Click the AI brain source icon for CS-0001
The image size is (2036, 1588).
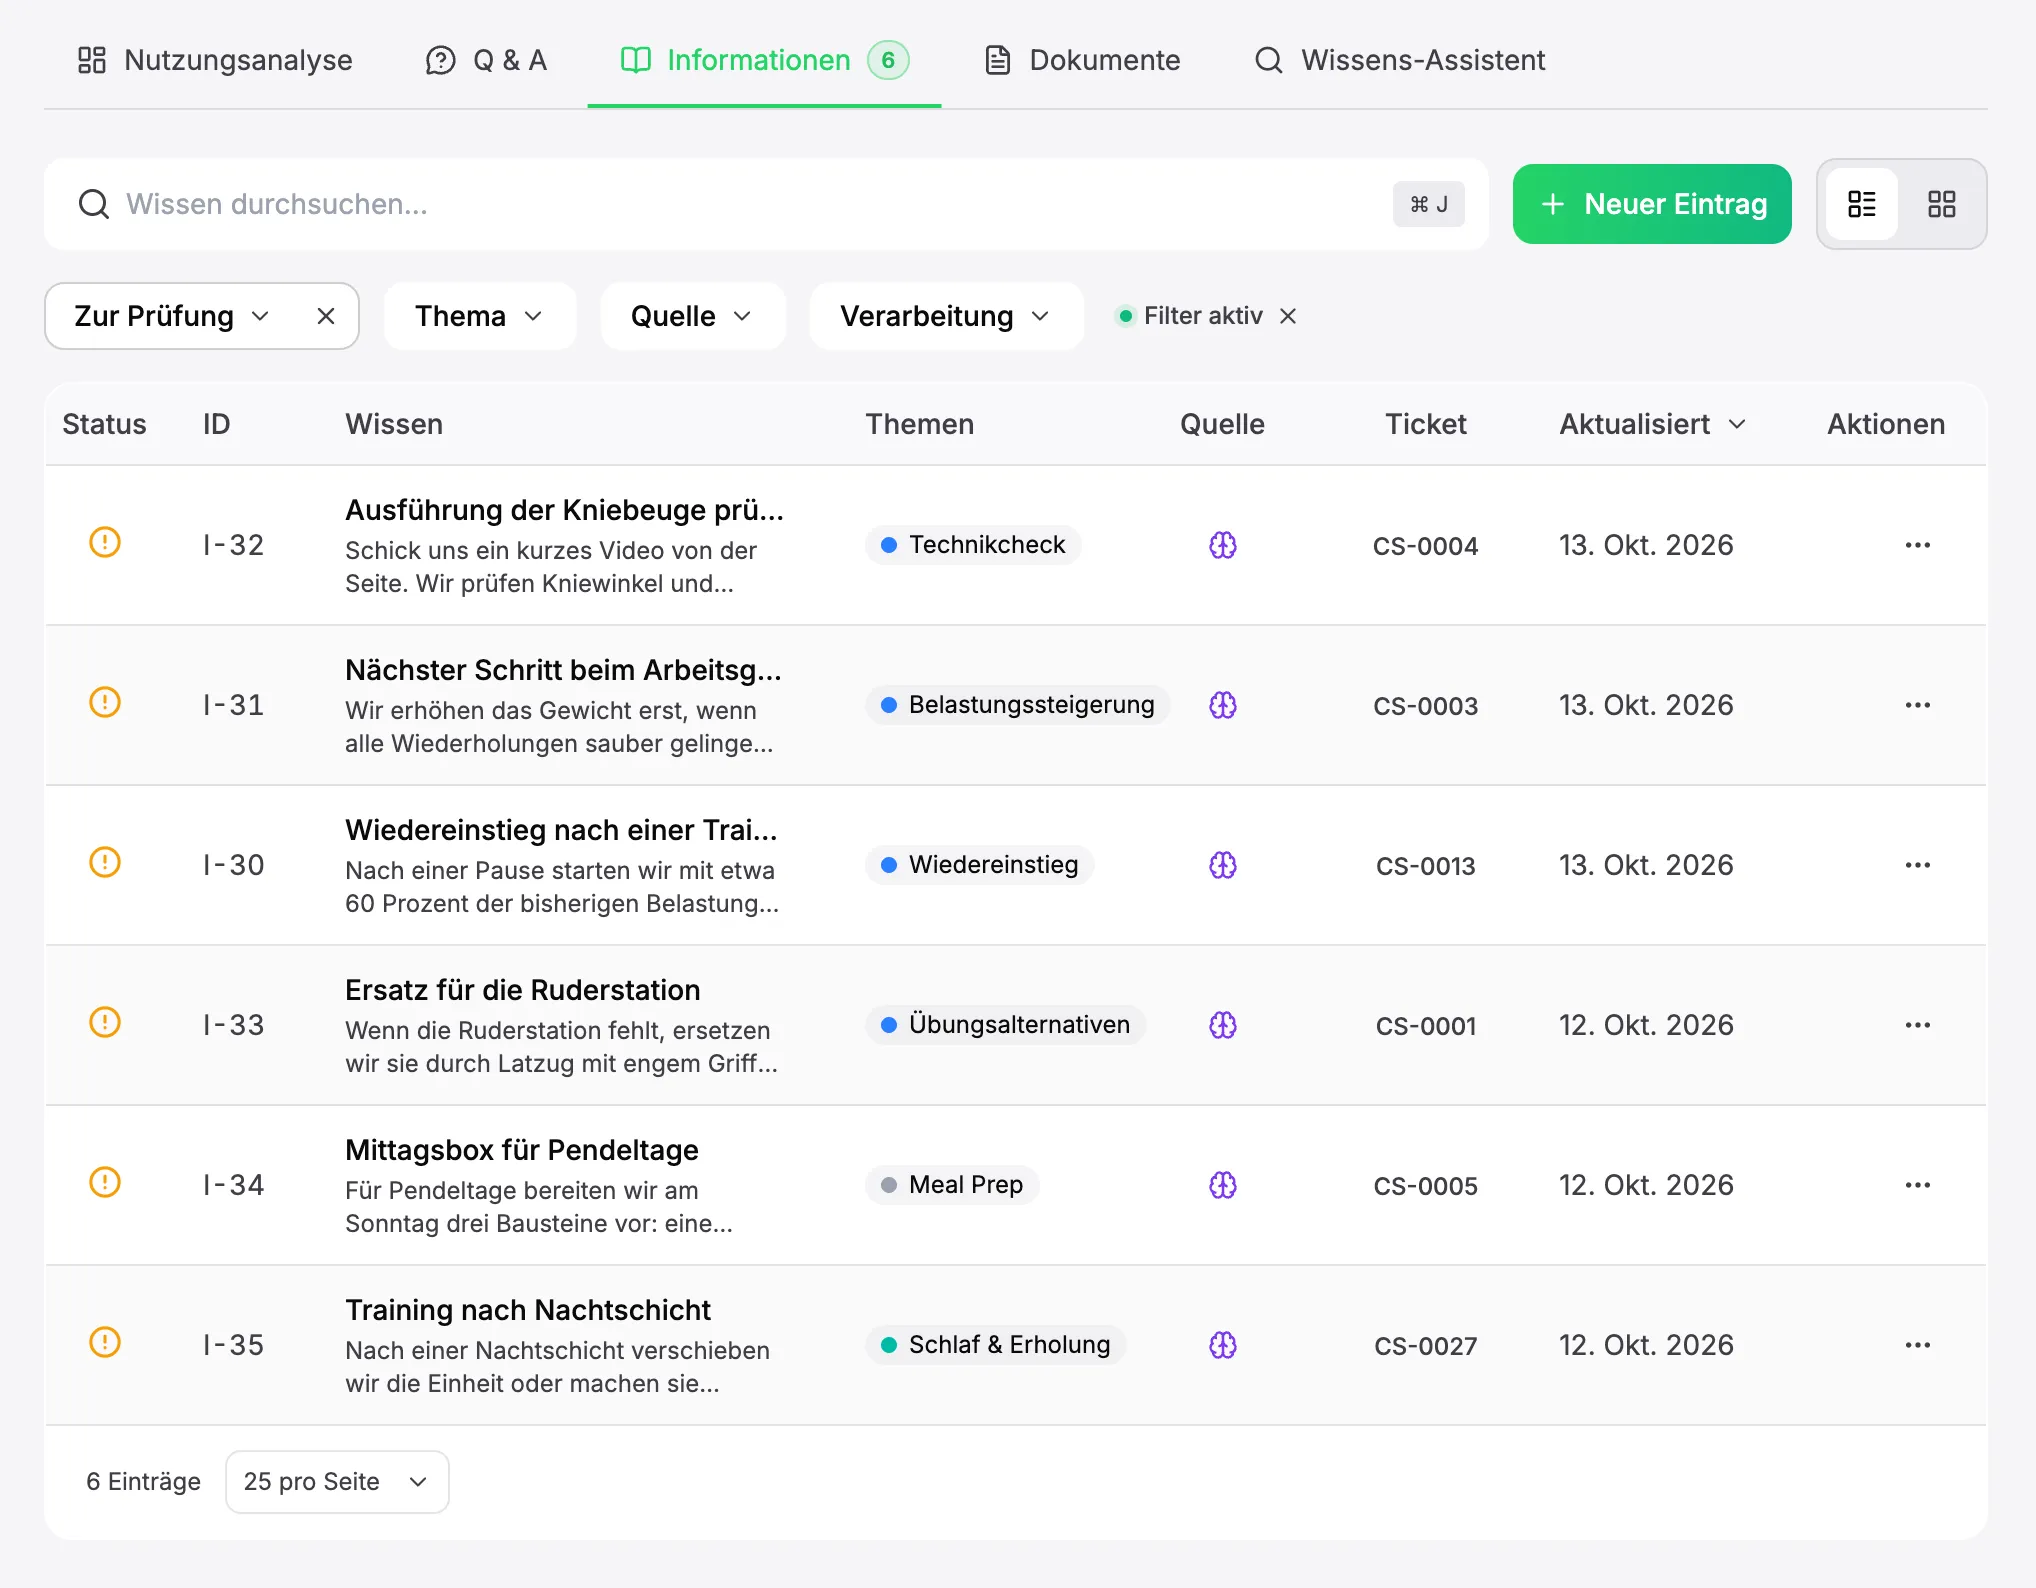[x=1223, y=1025]
